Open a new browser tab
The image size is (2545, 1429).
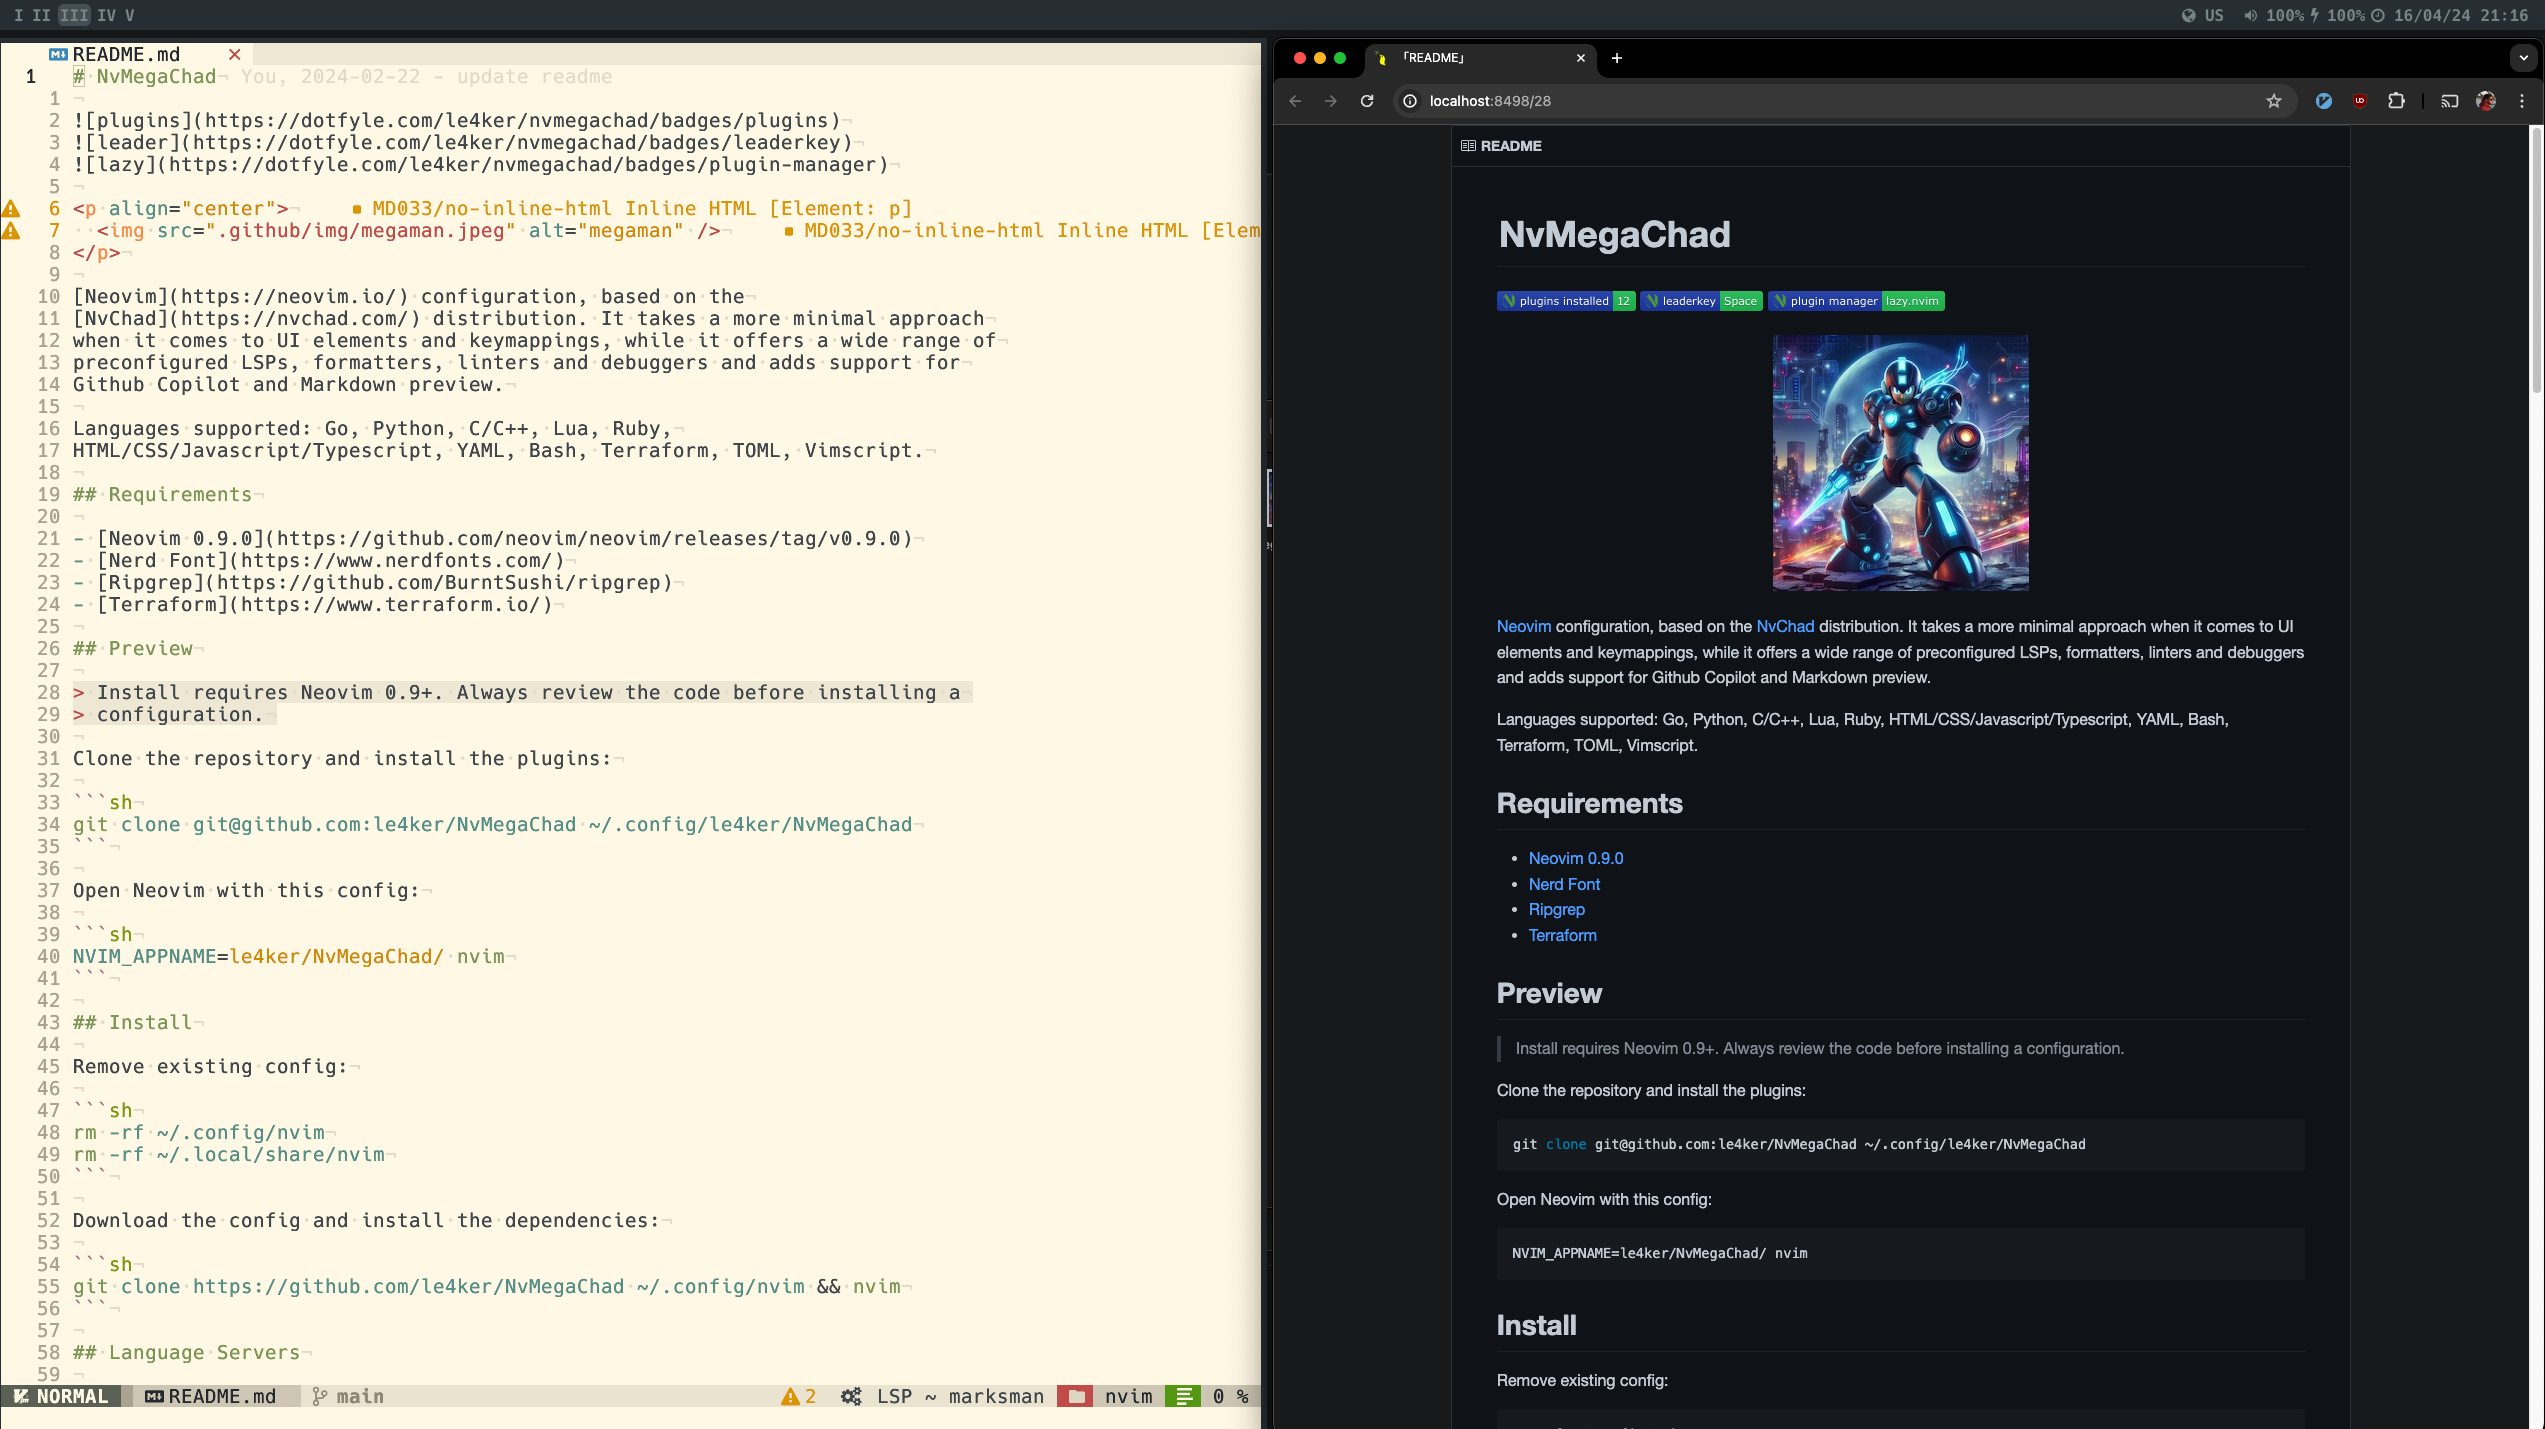[1617, 58]
